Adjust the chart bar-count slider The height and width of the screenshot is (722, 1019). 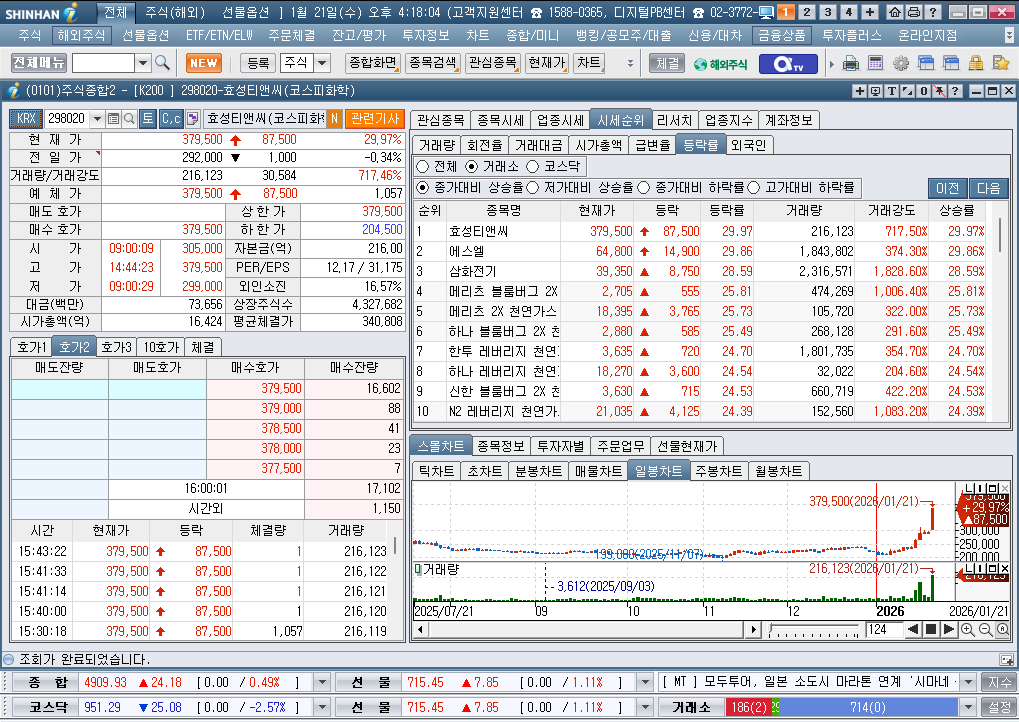pyautogui.click(x=814, y=630)
